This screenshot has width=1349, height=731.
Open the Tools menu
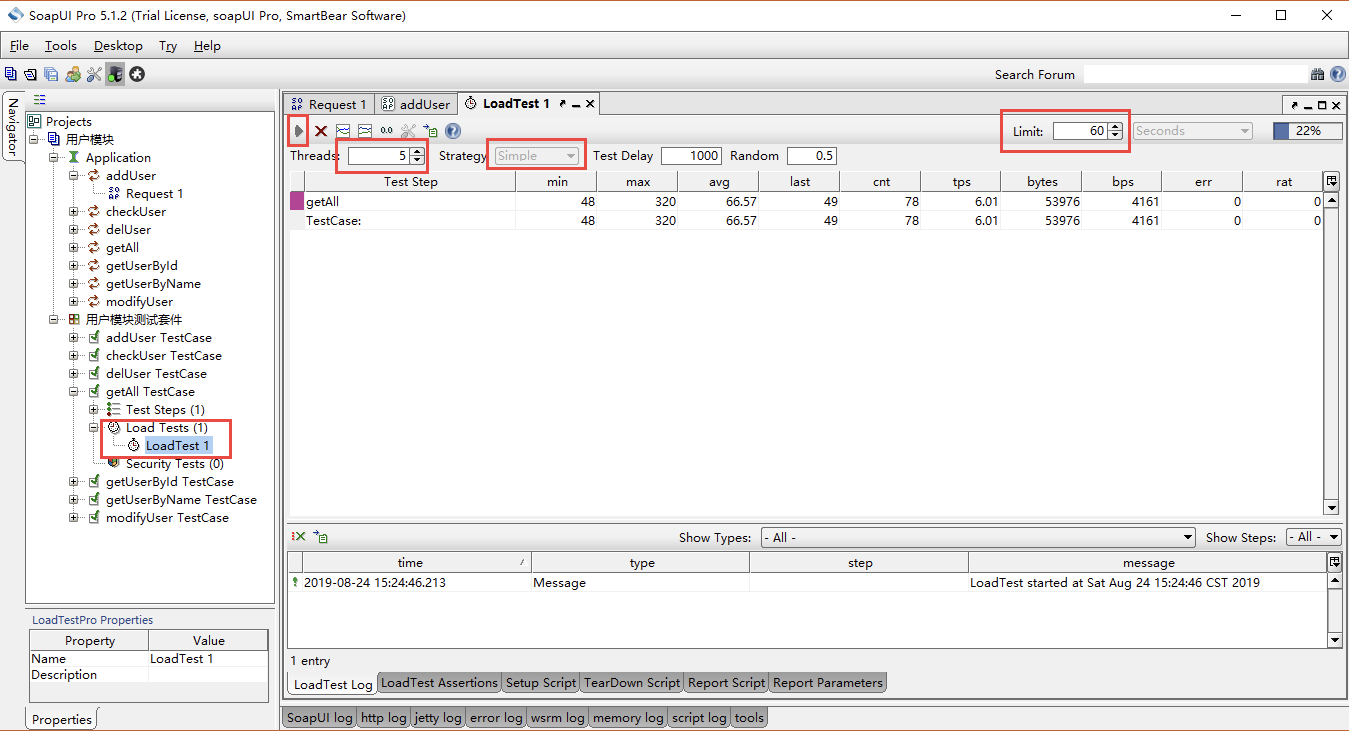[x=61, y=45]
